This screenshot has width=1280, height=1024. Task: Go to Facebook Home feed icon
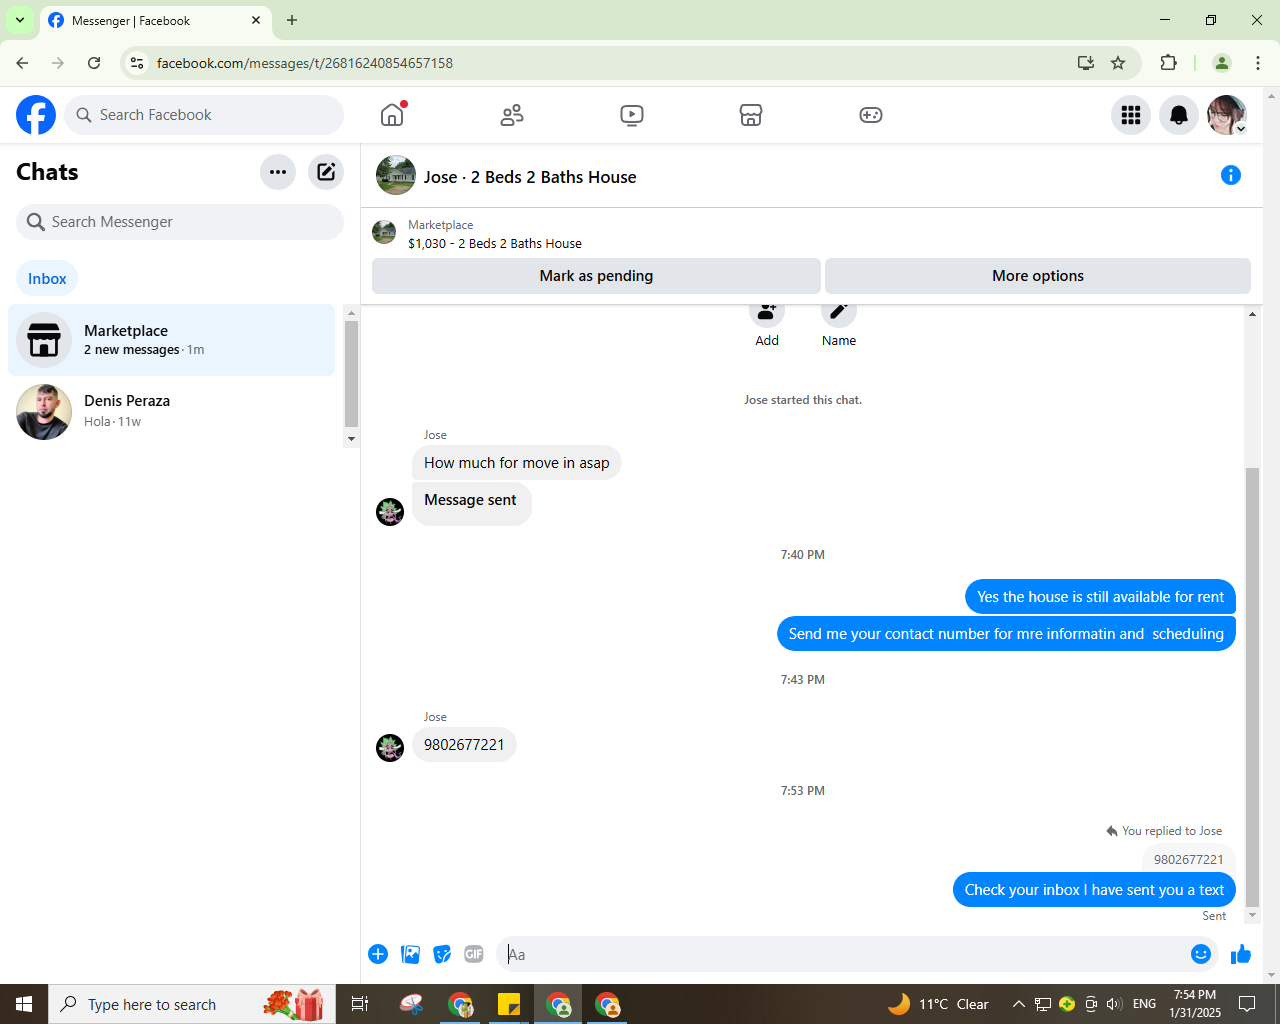392,115
